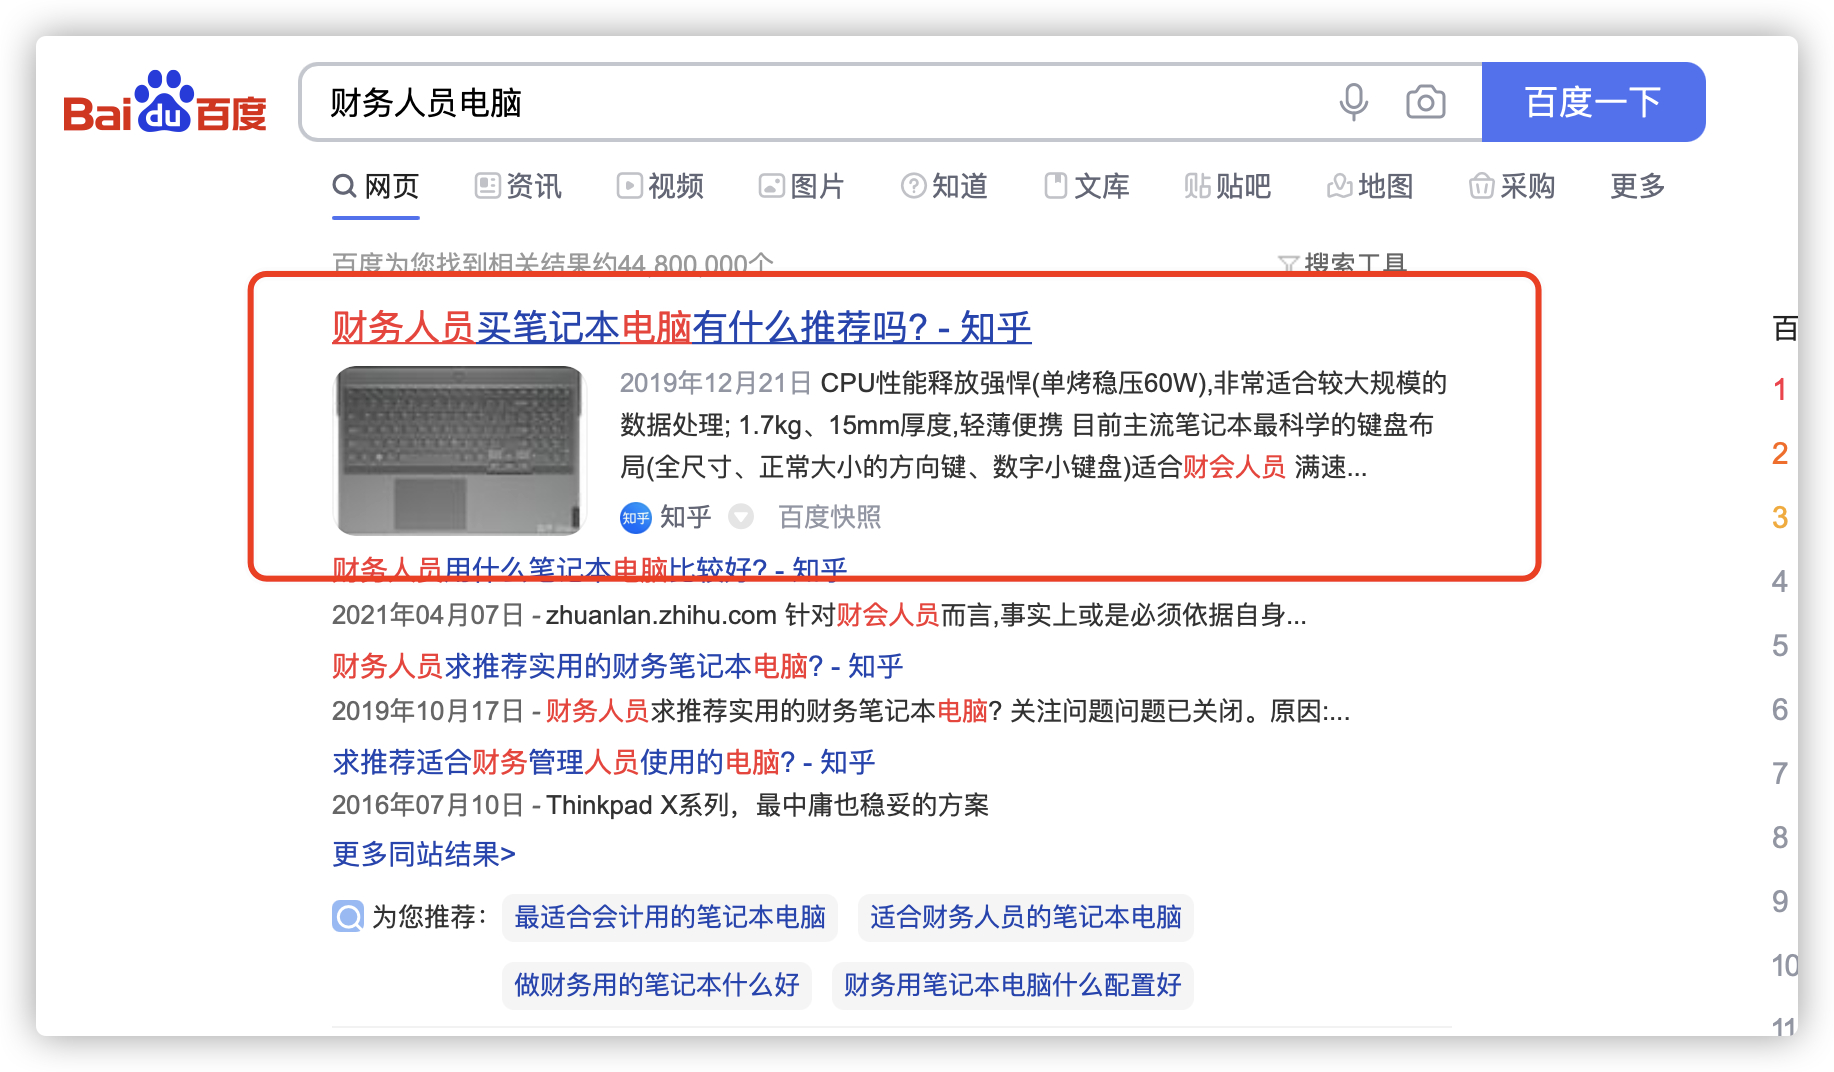Click the zhuanlan.zhihu.com snippet line
Viewport: 1834px width, 1072px height.
pyautogui.click(x=819, y=615)
